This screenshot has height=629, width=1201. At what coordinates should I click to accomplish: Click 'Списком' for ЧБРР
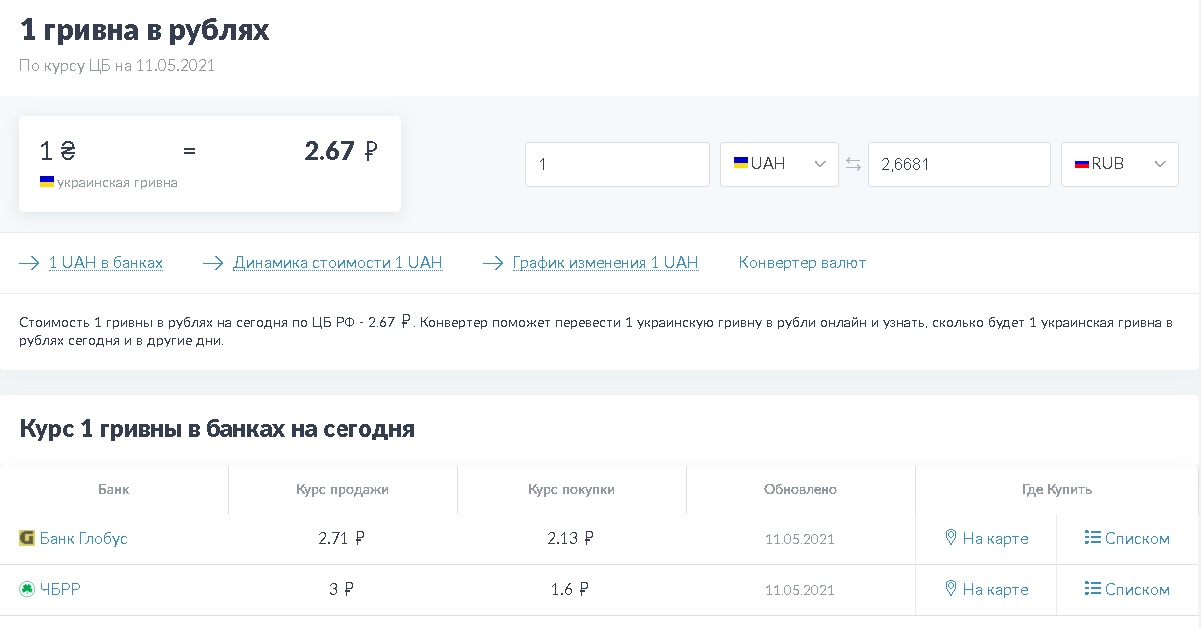point(1137,589)
